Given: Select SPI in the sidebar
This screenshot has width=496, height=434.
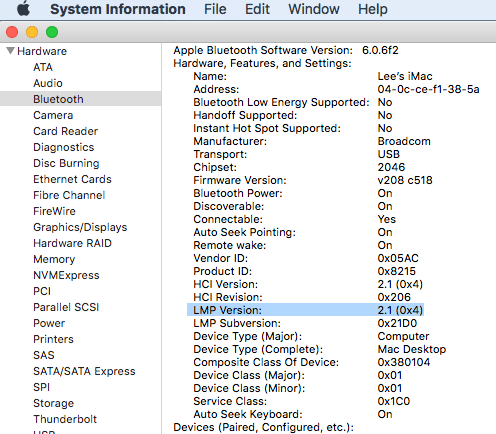Looking at the screenshot, I should (x=41, y=387).
